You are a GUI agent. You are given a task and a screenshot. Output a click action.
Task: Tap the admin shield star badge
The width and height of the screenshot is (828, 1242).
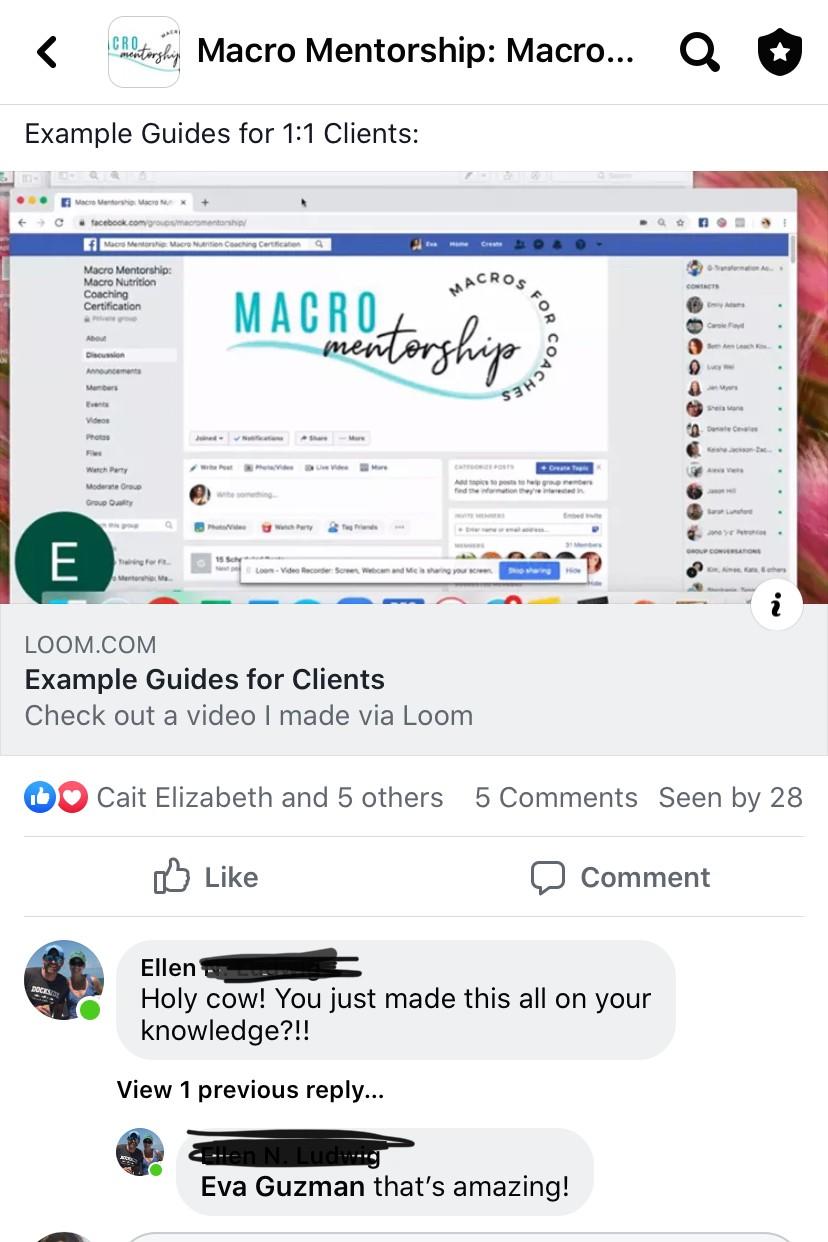[x=780, y=52]
